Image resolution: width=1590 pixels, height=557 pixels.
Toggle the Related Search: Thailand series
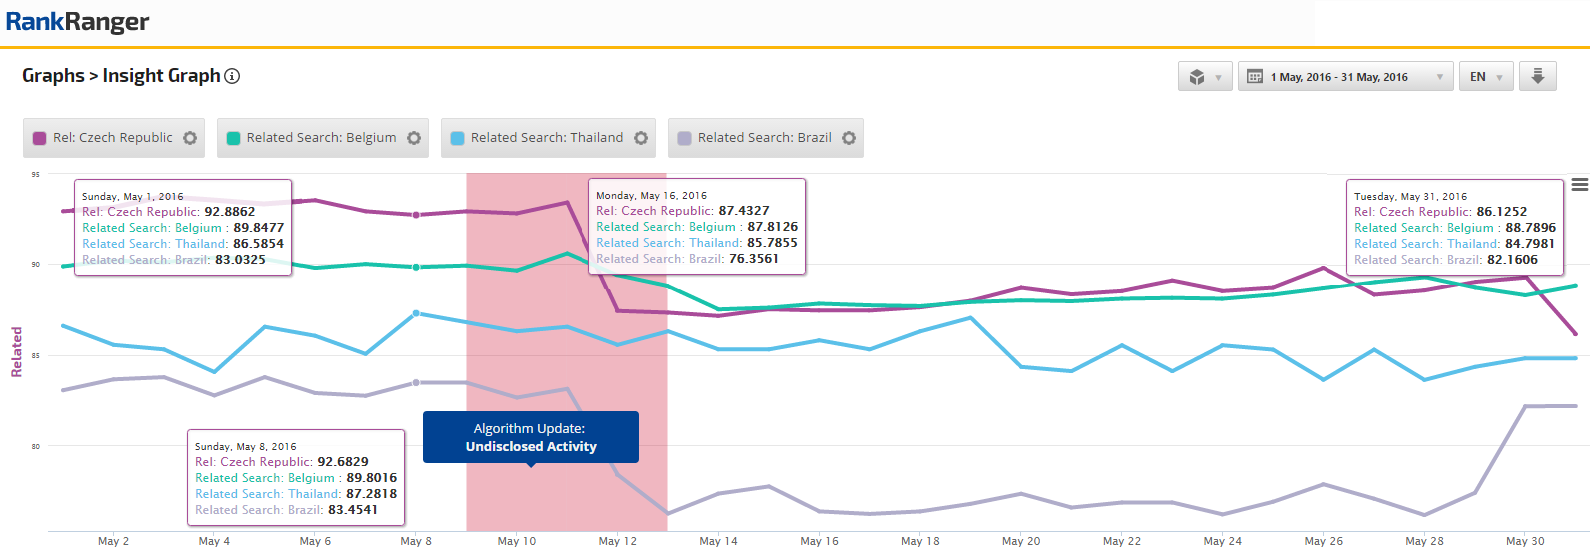(x=546, y=138)
